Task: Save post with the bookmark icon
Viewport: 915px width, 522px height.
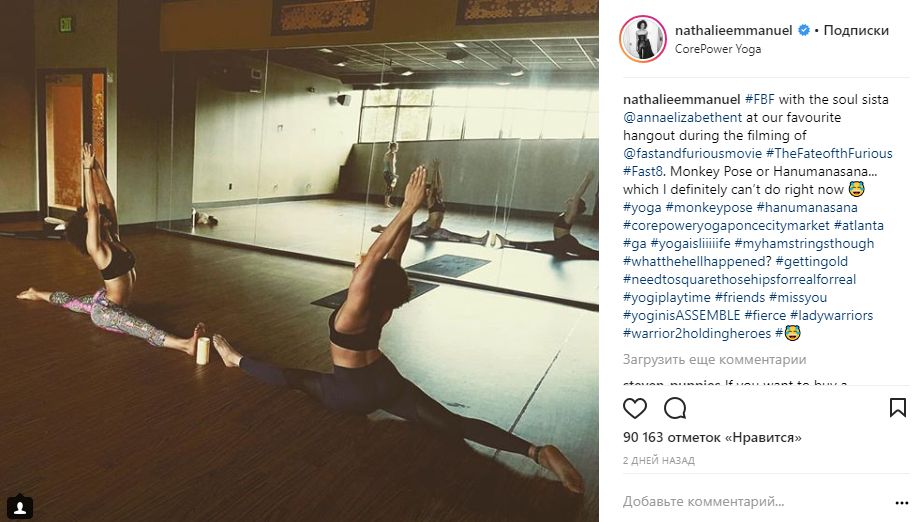Action: tap(897, 408)
